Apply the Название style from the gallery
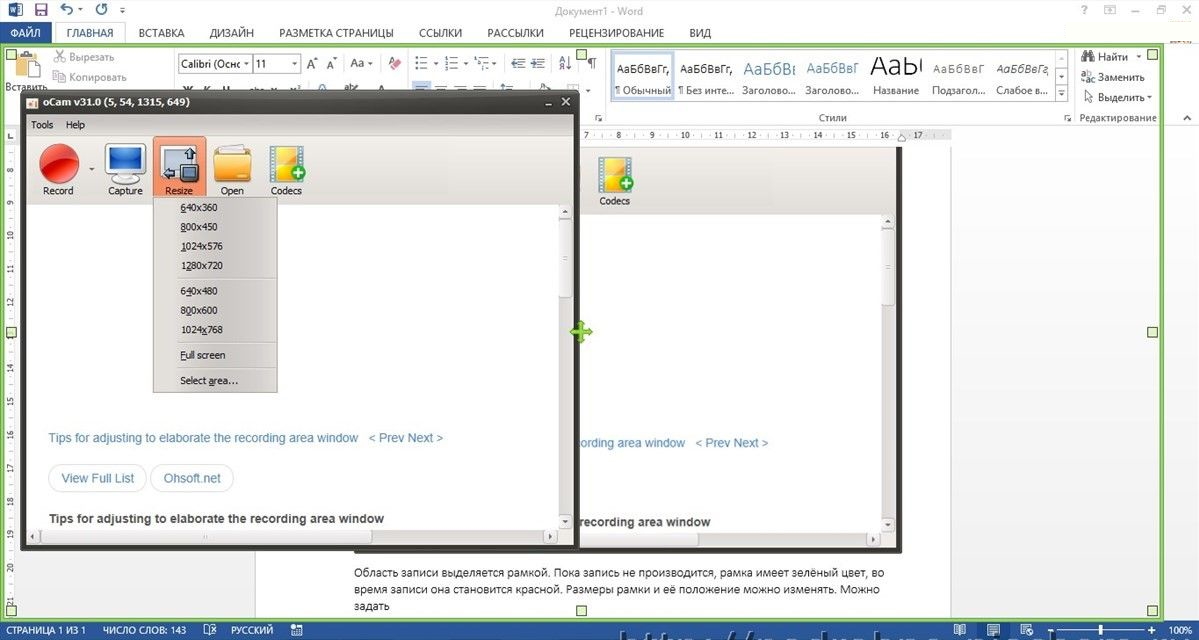 click(895, 74)
